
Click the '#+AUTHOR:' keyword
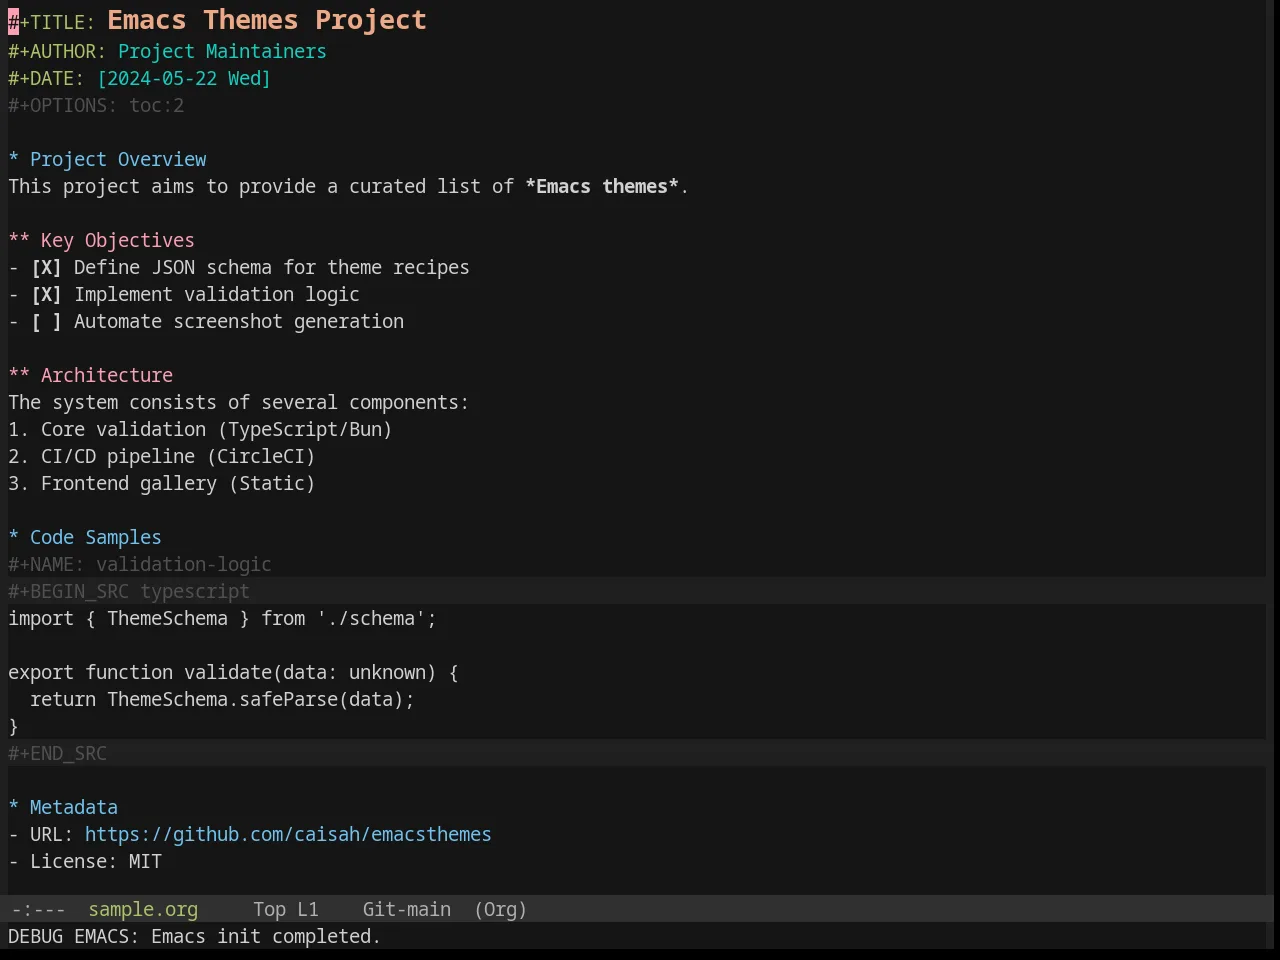[x=57, y=52]
